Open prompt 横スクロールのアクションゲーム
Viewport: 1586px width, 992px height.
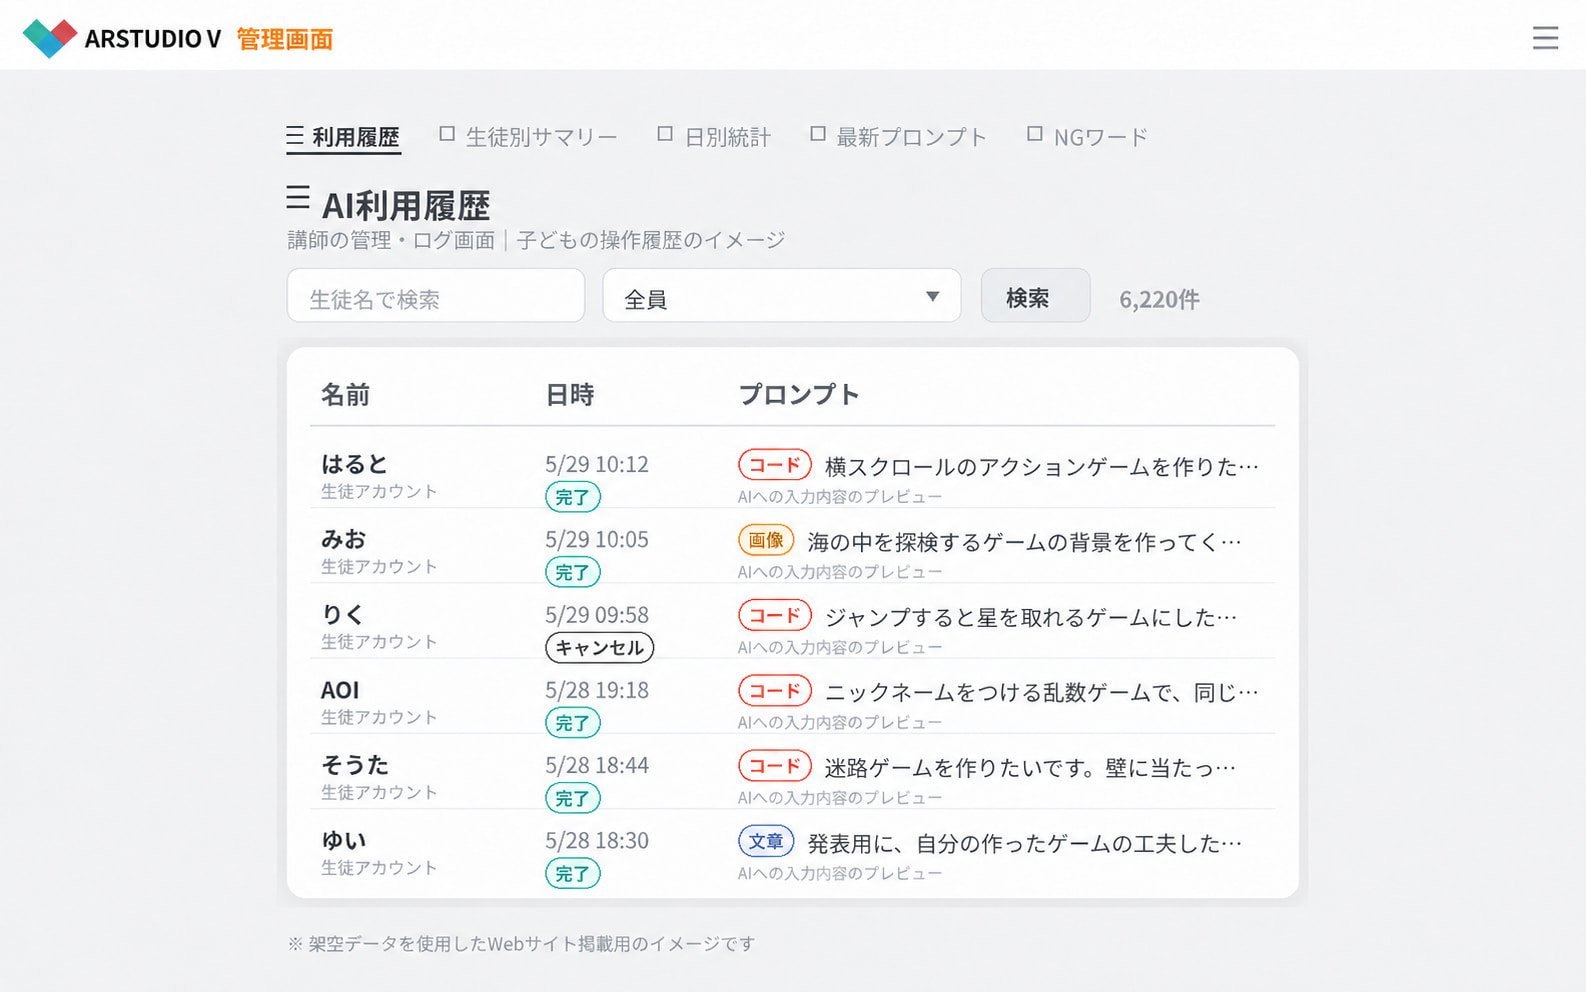[x=1042, y=466]
